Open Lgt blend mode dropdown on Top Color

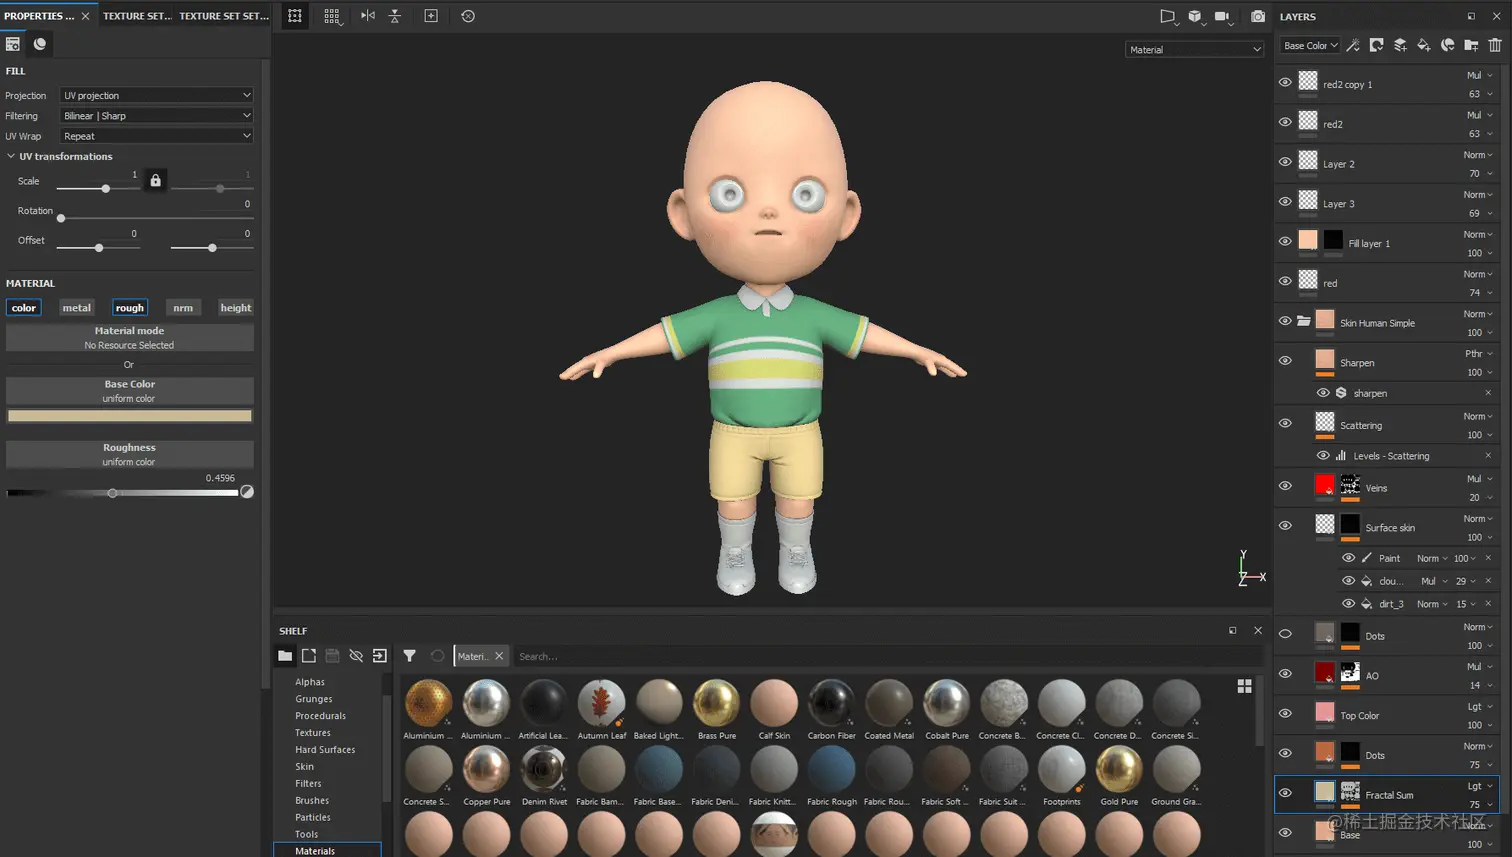(1480, 706)
